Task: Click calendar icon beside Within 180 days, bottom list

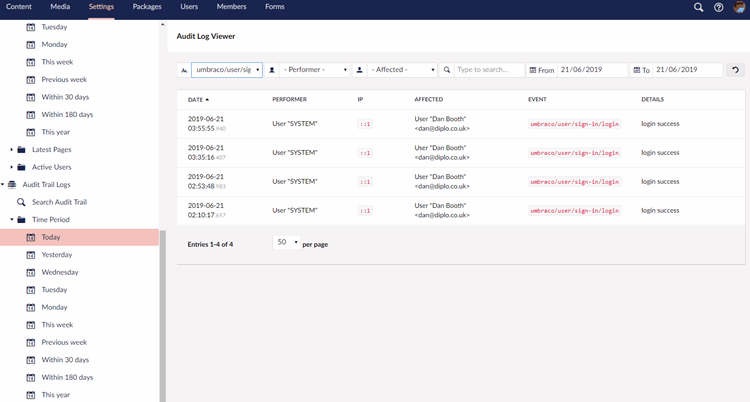Action: (x=31, y=378)
